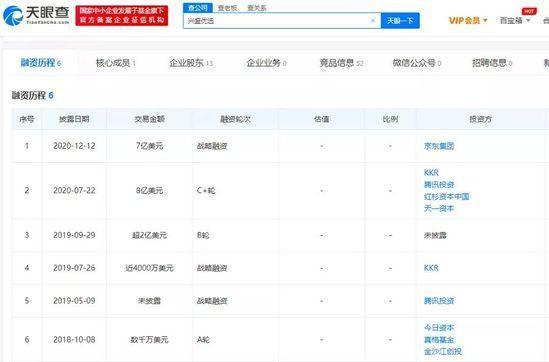Open investor link 金沙江创投
This screenshot has width=549, height=362.
coord(443,351)
